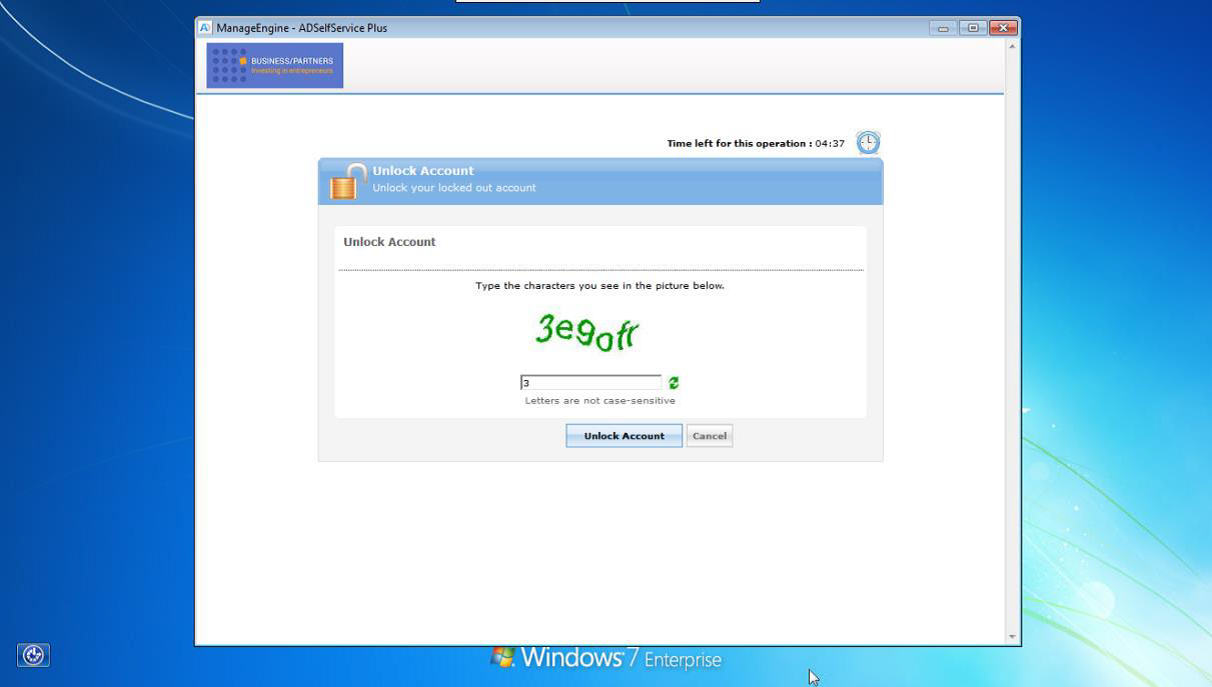
Task: Click the Ease of Access icon
Action: [33, 655]
